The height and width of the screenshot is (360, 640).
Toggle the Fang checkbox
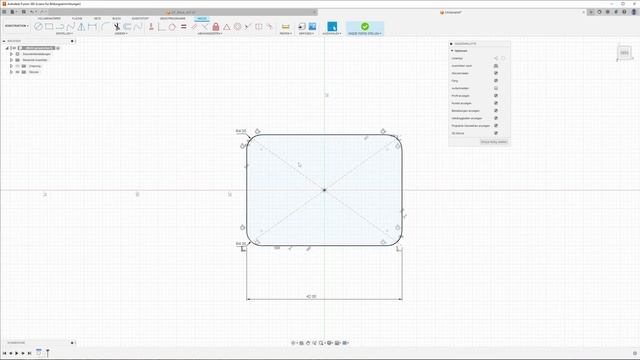496,80
